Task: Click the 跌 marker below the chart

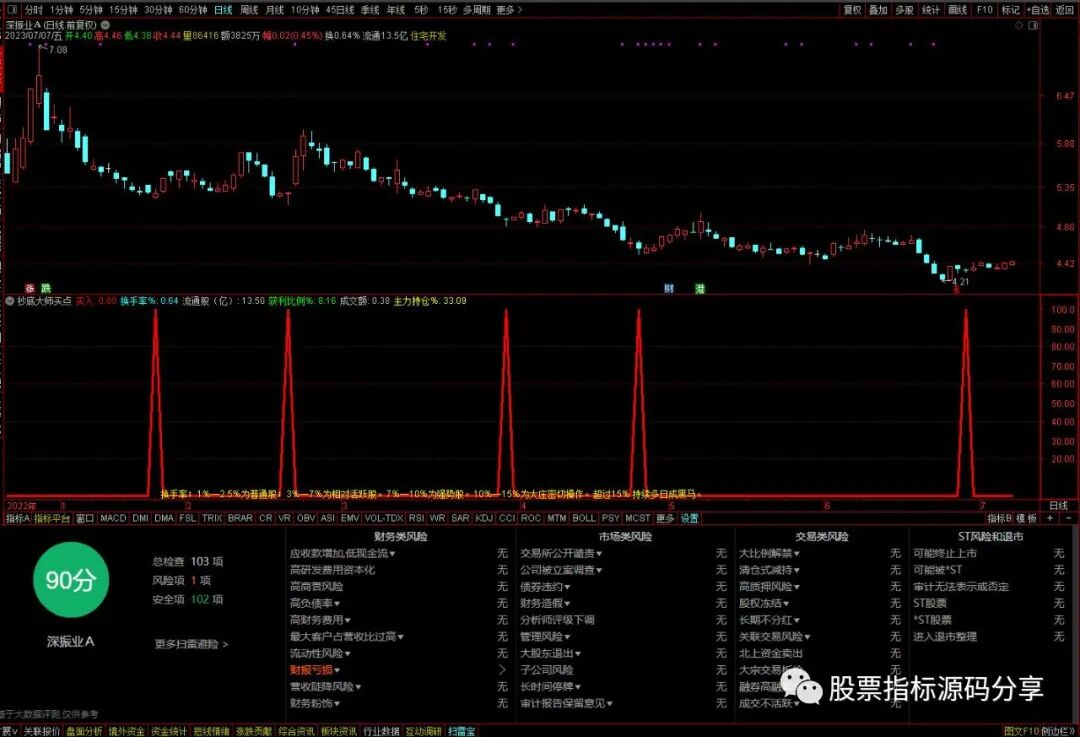Action: 45,288
